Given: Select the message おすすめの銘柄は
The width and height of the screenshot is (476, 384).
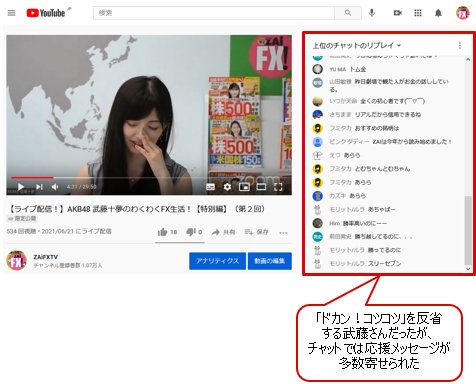Looking at the screenshot, I should (x=377, y=128).
